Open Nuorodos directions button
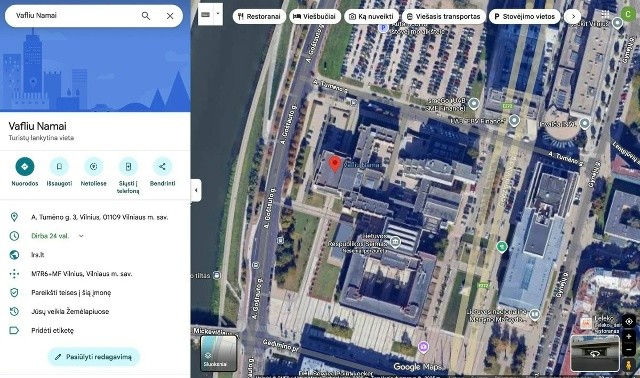The height and width of the screenshot is (378, 640). pos(25,167)
